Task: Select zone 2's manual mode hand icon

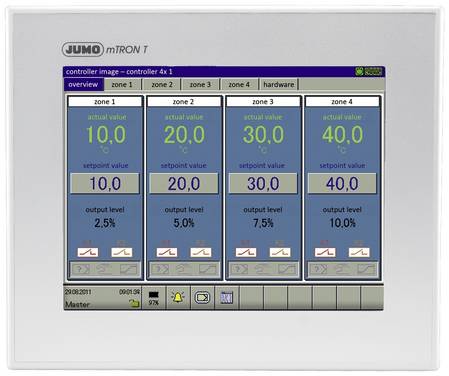Action: [183, 269]
